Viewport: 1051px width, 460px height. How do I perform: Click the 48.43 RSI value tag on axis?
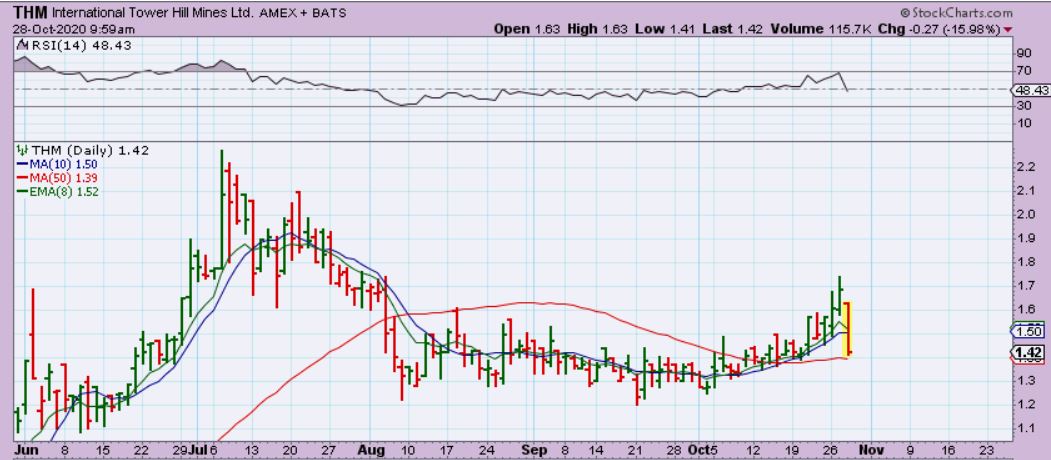click(x=1032, y=89)
